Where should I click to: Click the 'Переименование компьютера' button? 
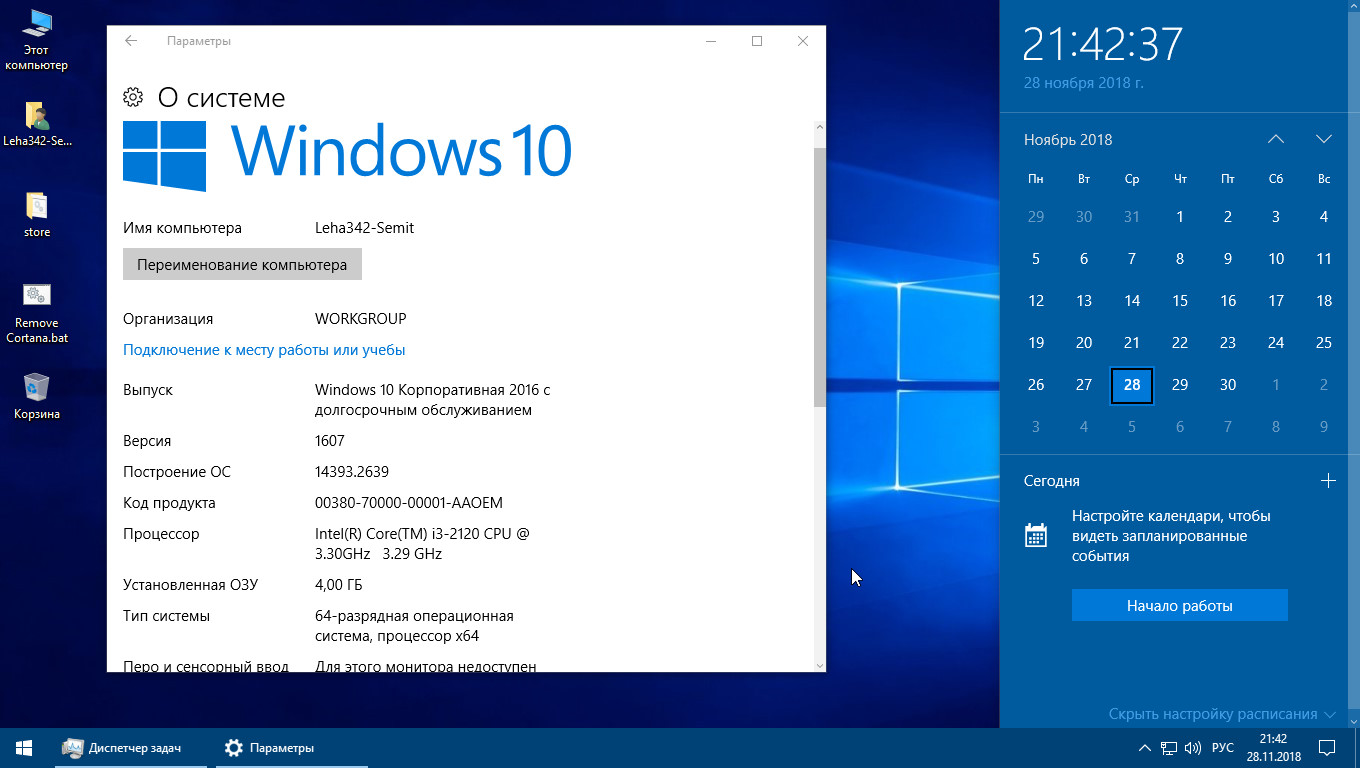(x=242, y=265)
